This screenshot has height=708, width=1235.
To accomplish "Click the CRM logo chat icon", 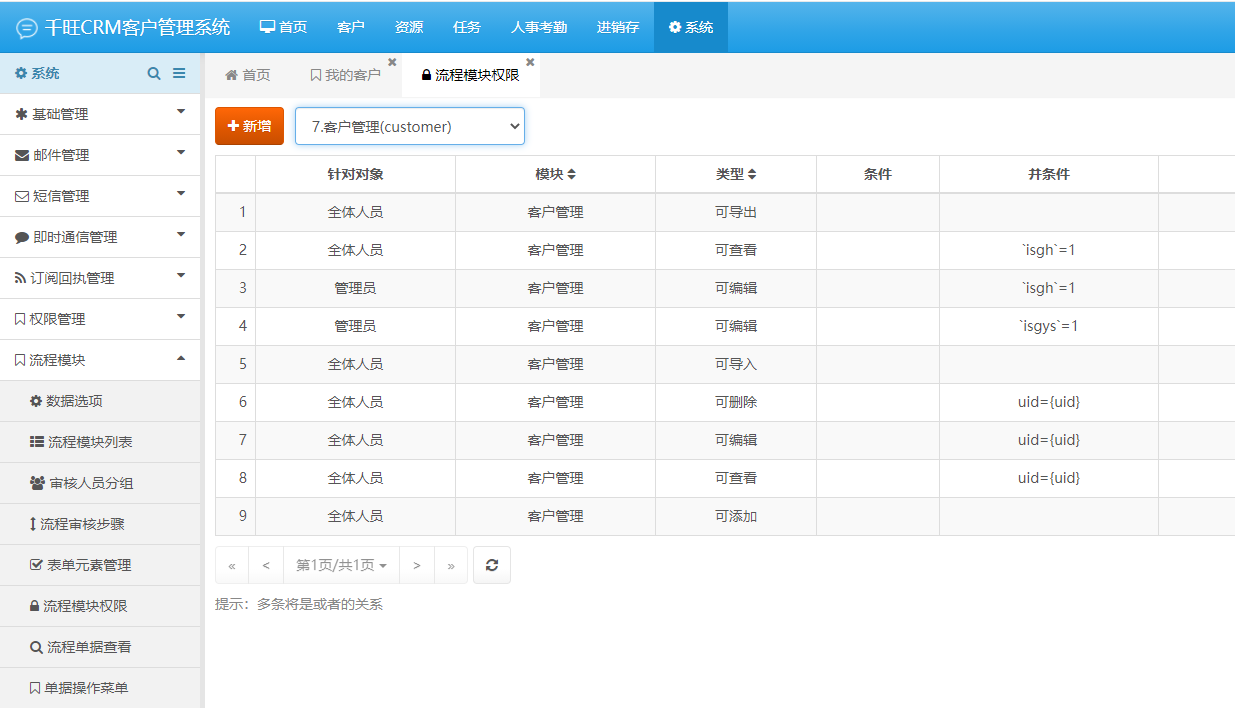I will tap(27, 28).
